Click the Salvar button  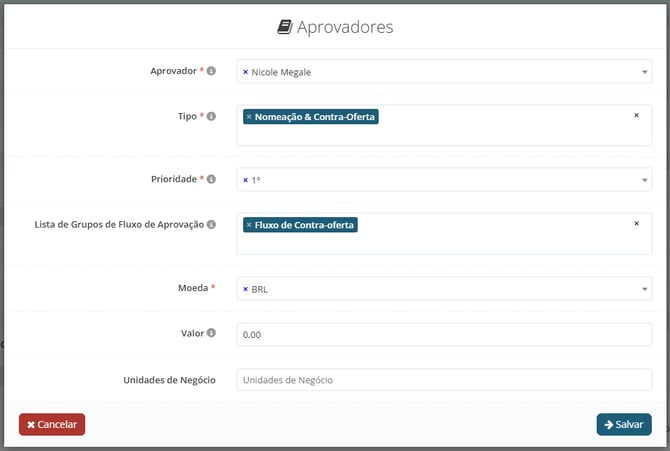click(623, 424)
